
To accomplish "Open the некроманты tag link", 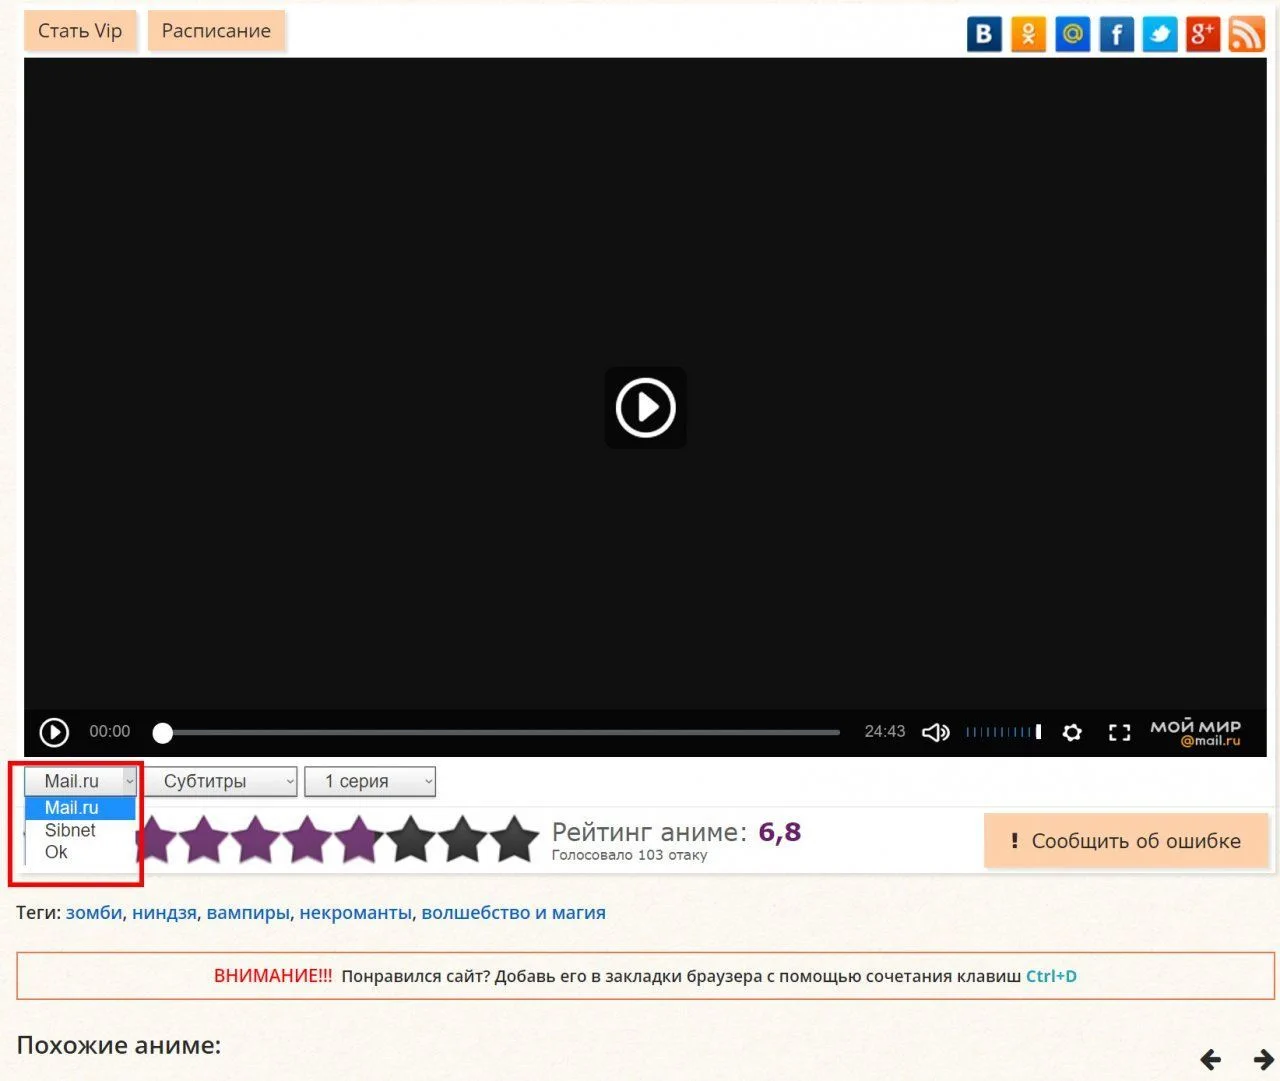I will tap(355, 913).
